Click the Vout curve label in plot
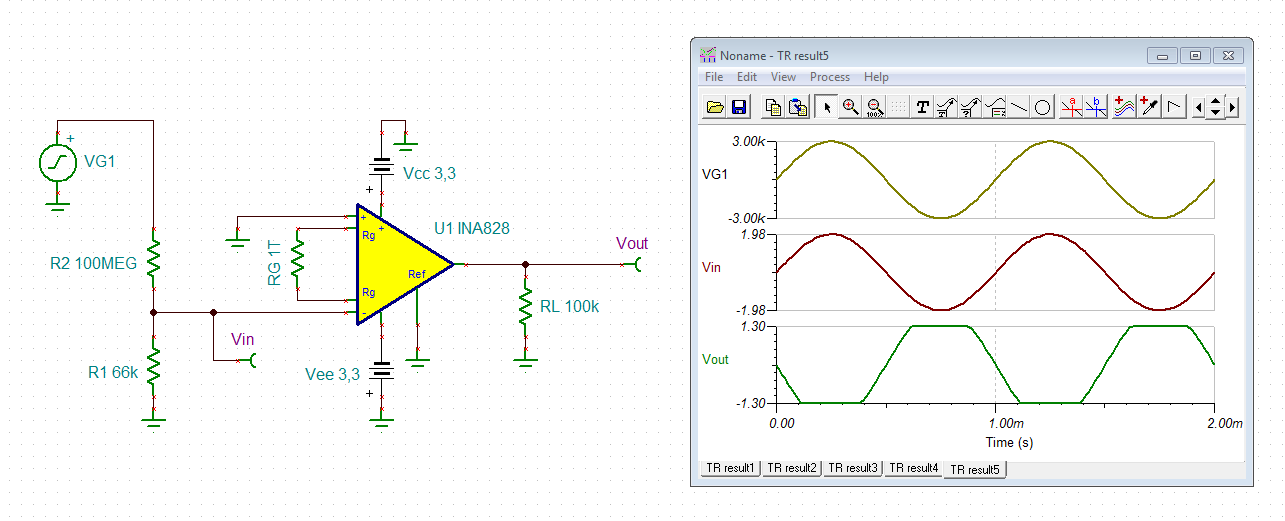The width and height of the screenshot is (1285, 521). 716,359
